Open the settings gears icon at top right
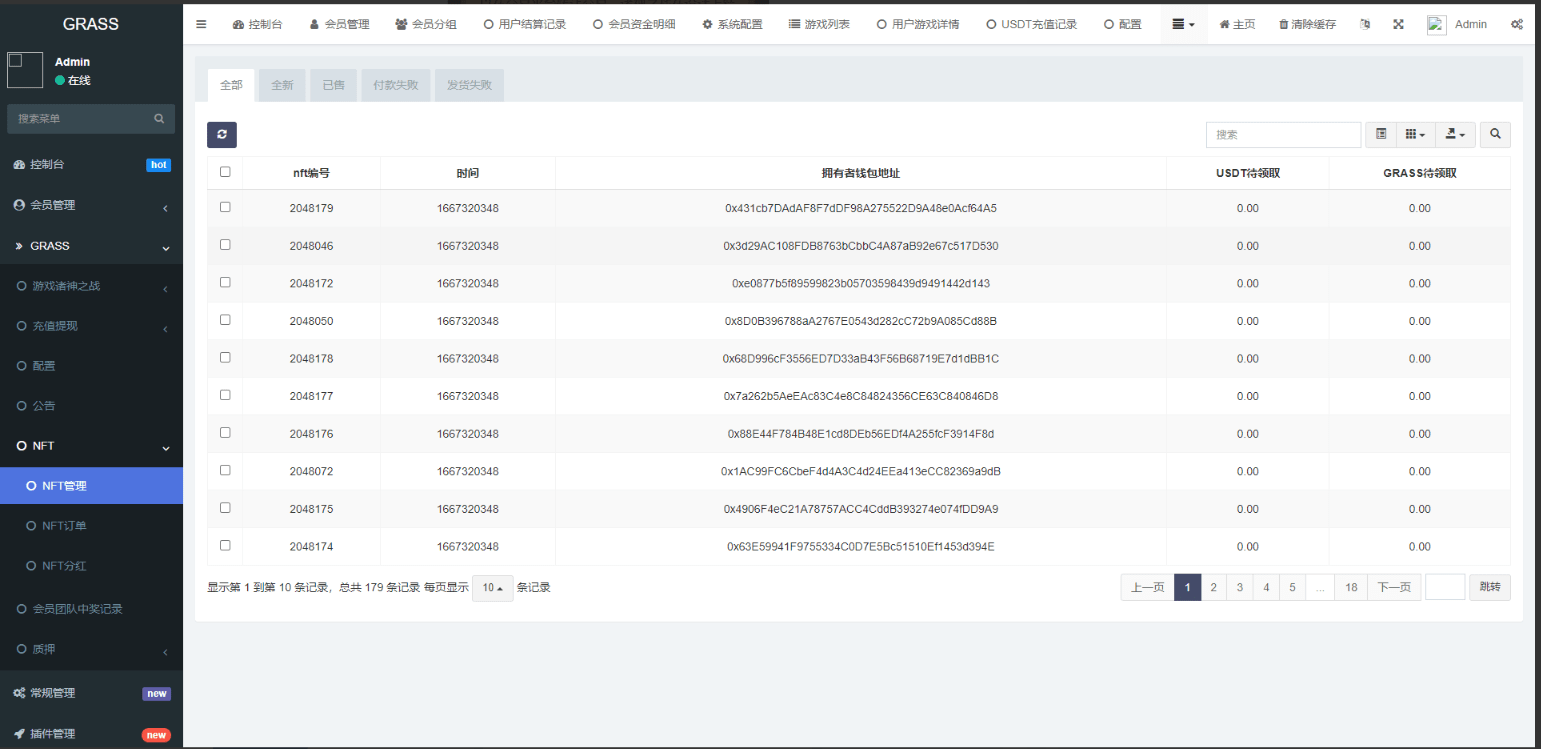1541x749 pixels. click(1517, 24)
